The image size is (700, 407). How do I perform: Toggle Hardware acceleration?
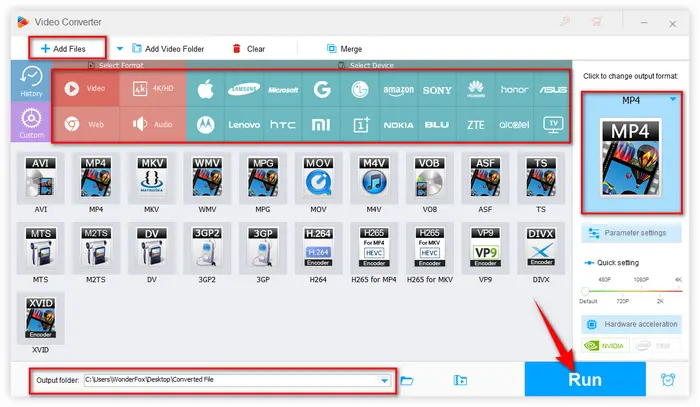pos(631,324)
